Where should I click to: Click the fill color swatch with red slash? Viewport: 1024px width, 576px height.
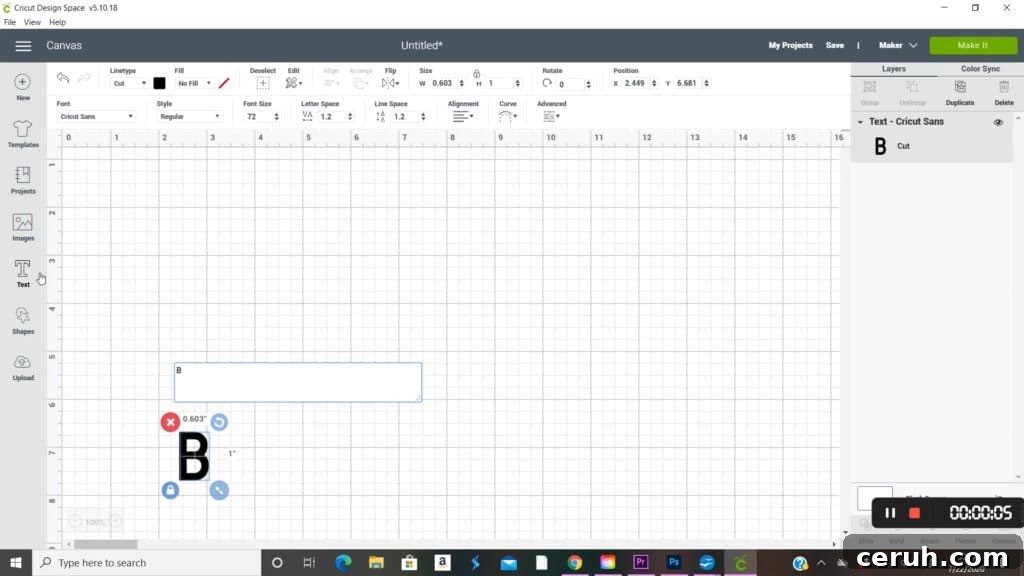tap(224, 84)
